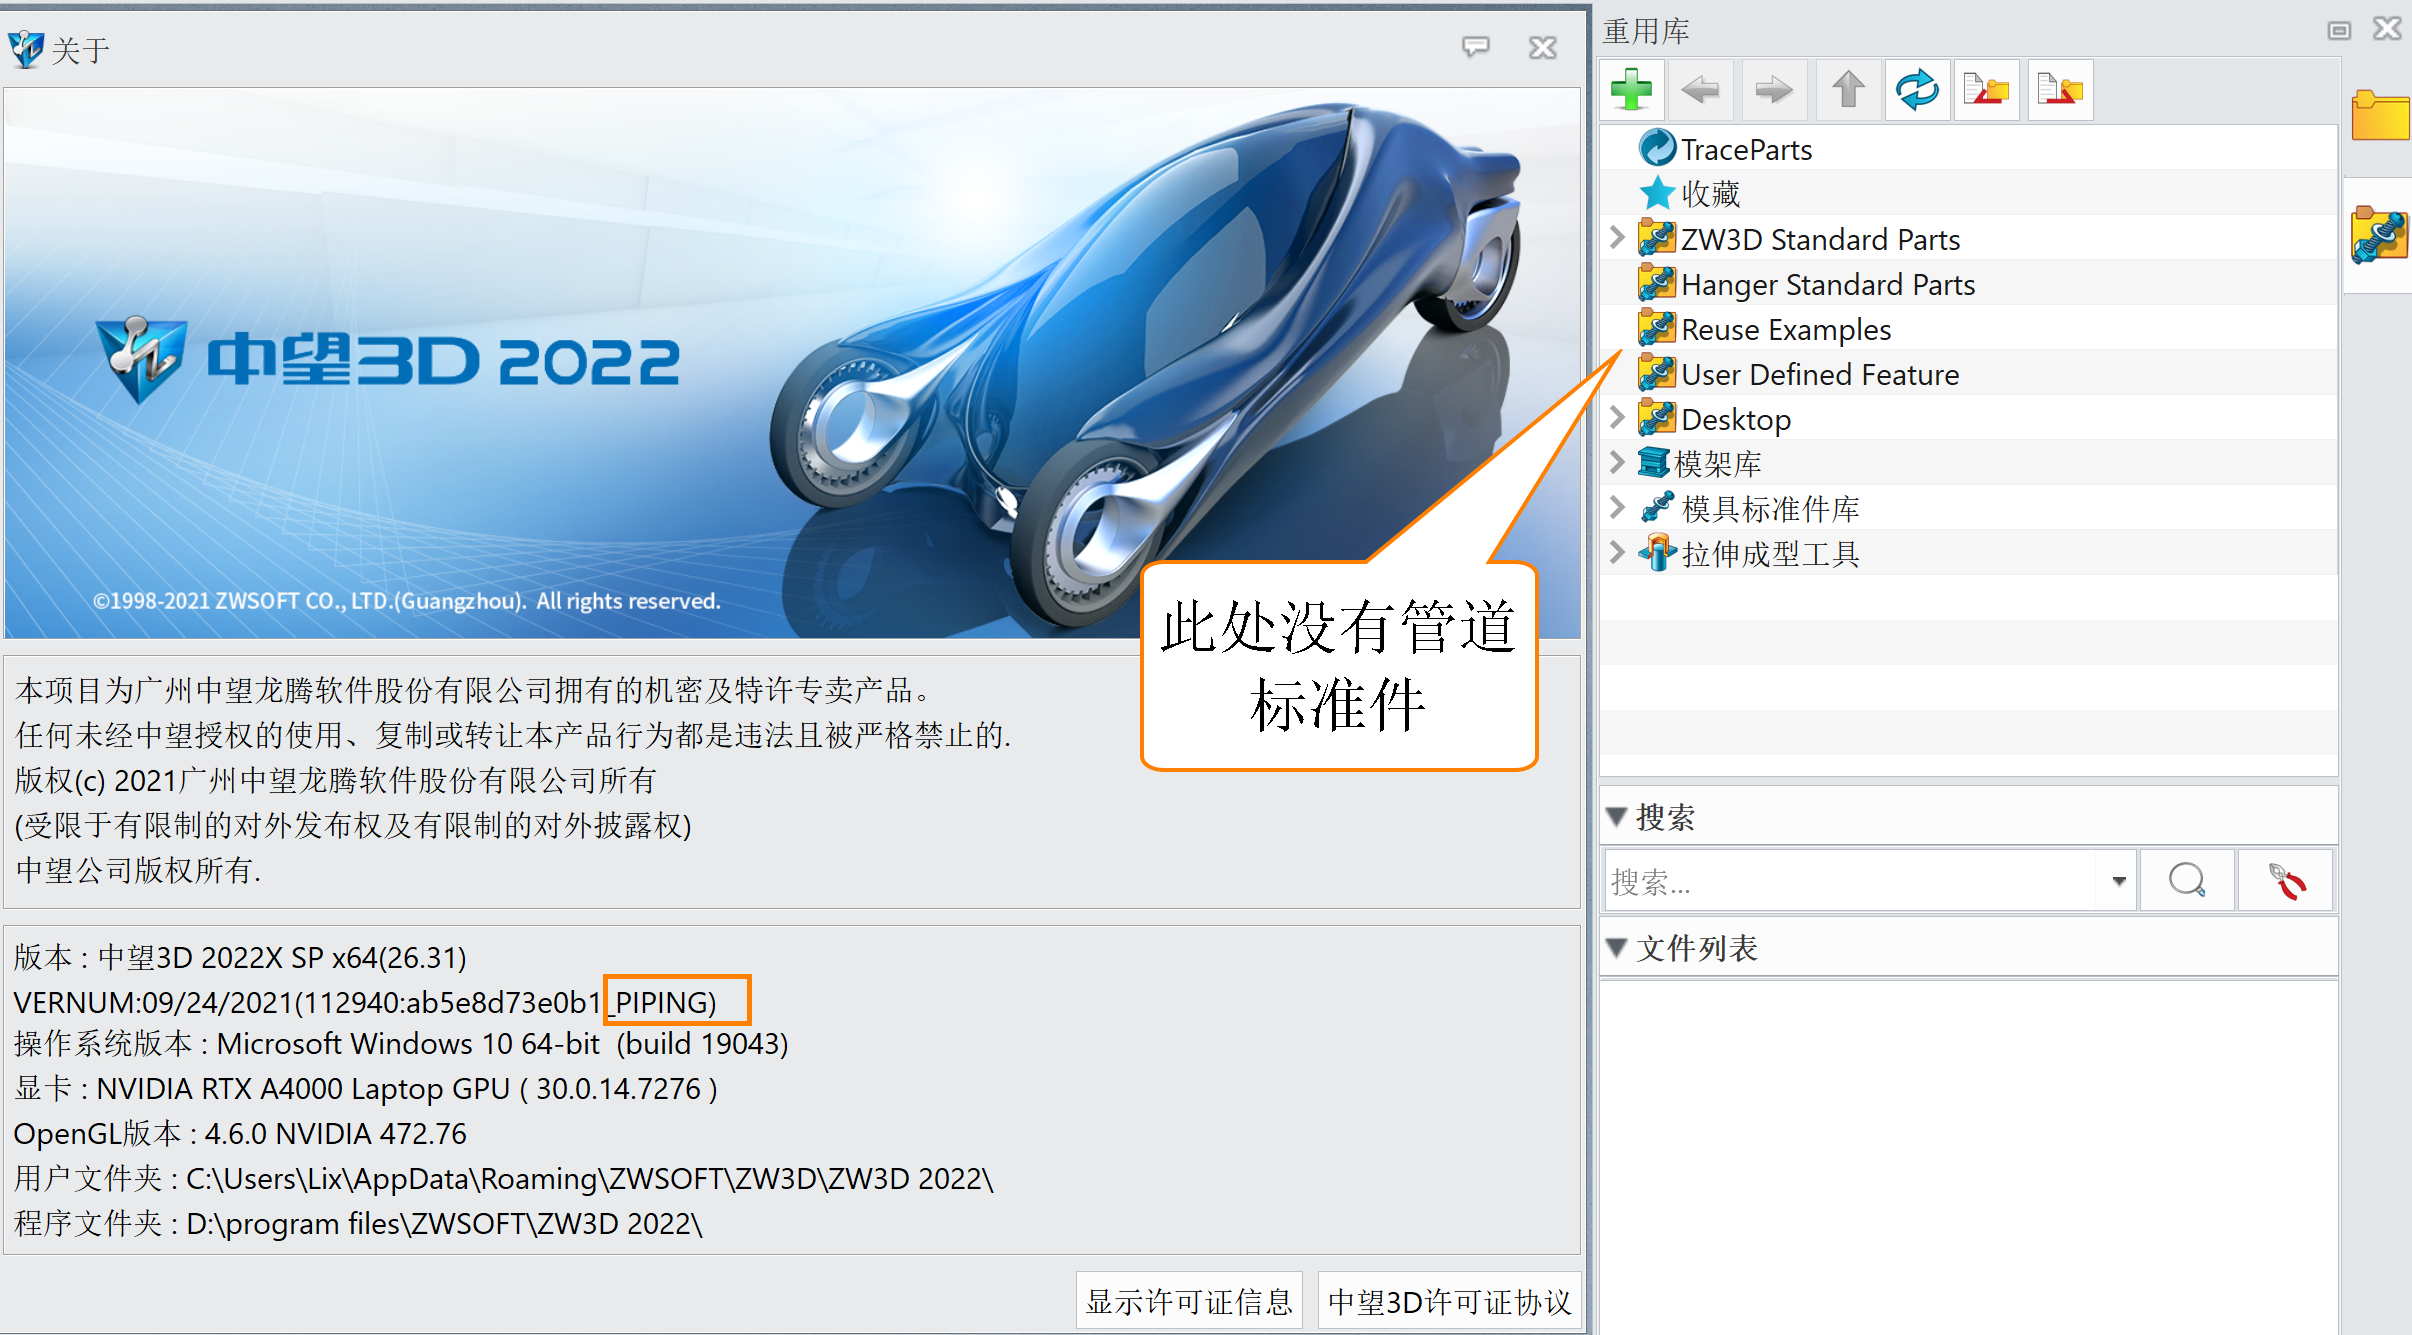Open the 收藏 favorites entry
The height and width of the screenshot is (1335, 2412).
point(1710,193)
